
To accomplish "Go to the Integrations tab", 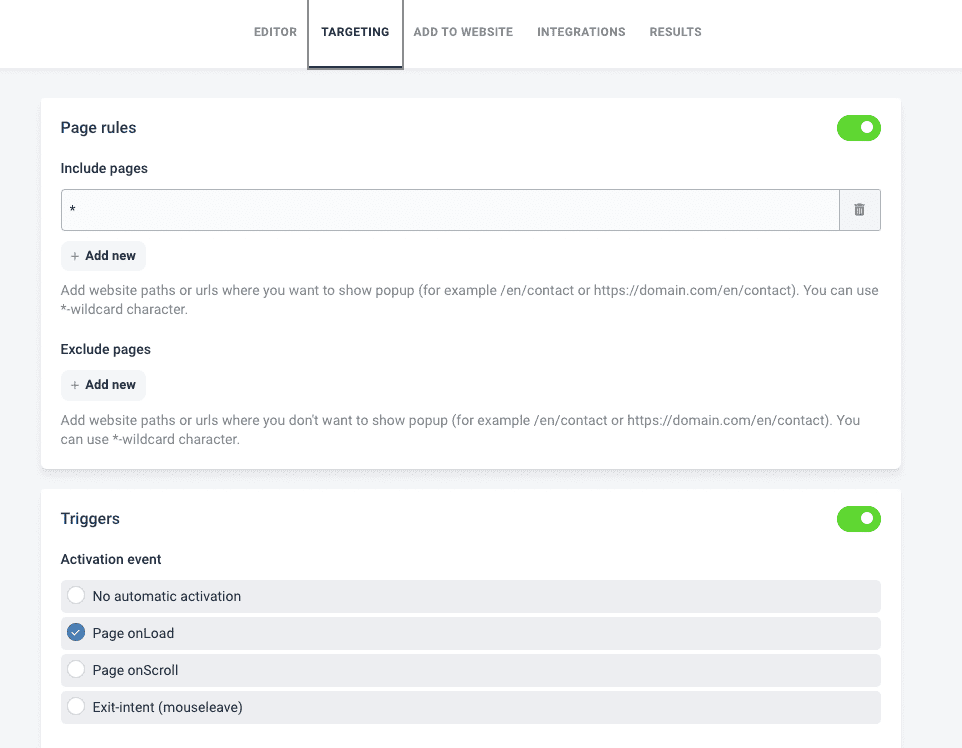I will [x=581, y=32].
